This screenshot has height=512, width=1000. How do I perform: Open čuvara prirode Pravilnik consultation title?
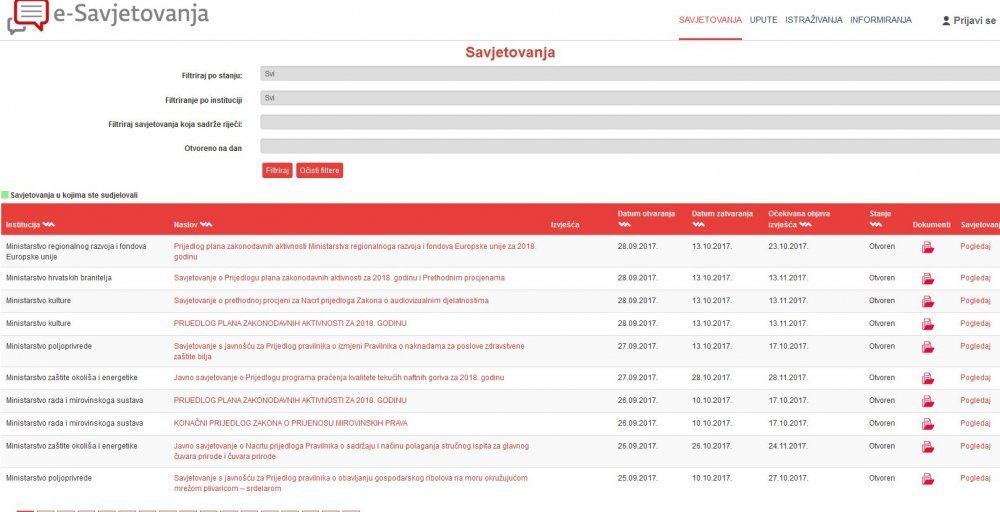coord(351,451)
